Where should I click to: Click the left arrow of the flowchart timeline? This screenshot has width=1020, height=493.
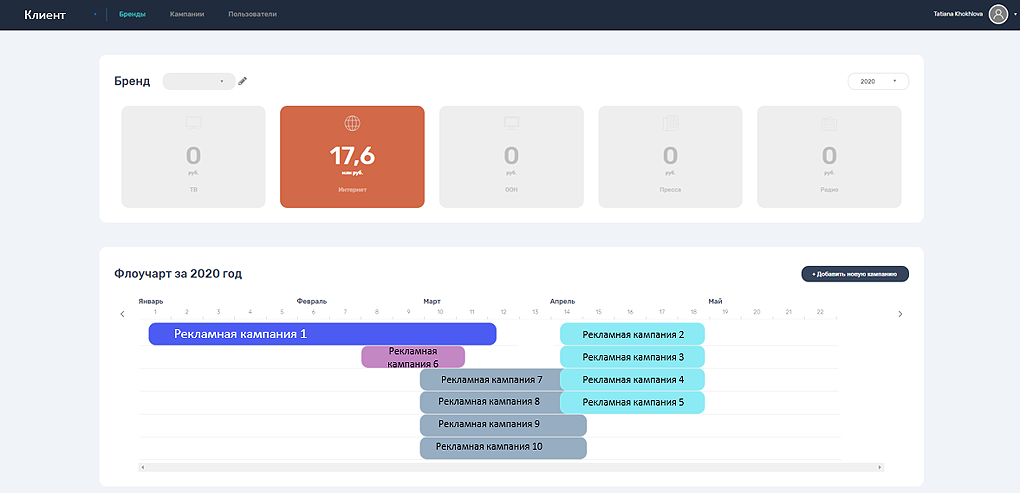click(123, 314)
